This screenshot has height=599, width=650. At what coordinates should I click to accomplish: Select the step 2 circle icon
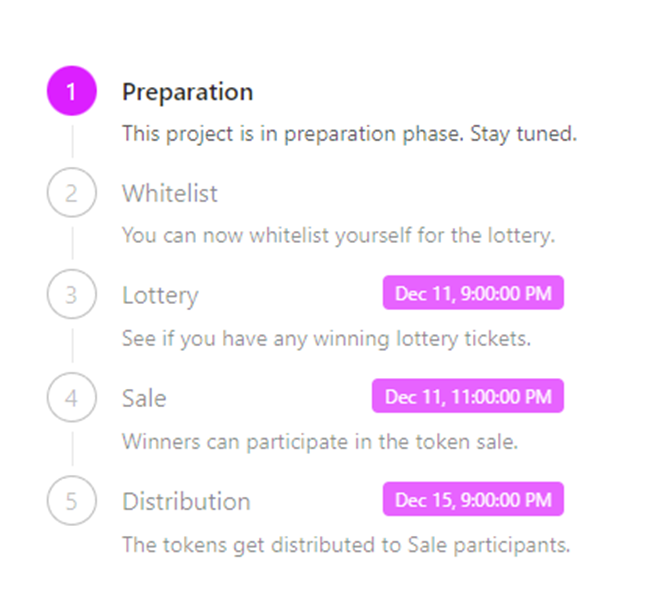click(72, 192)
